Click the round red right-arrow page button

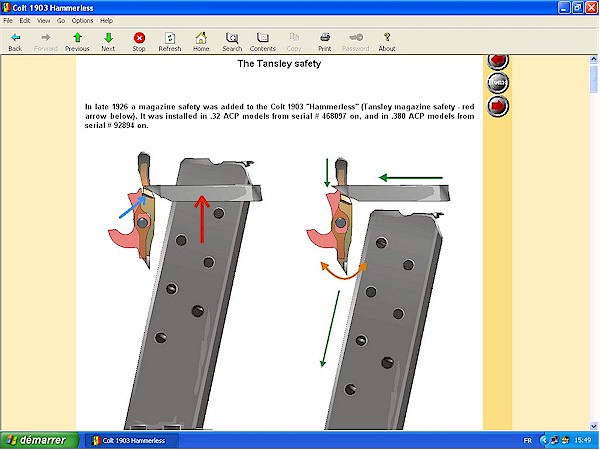498,106
